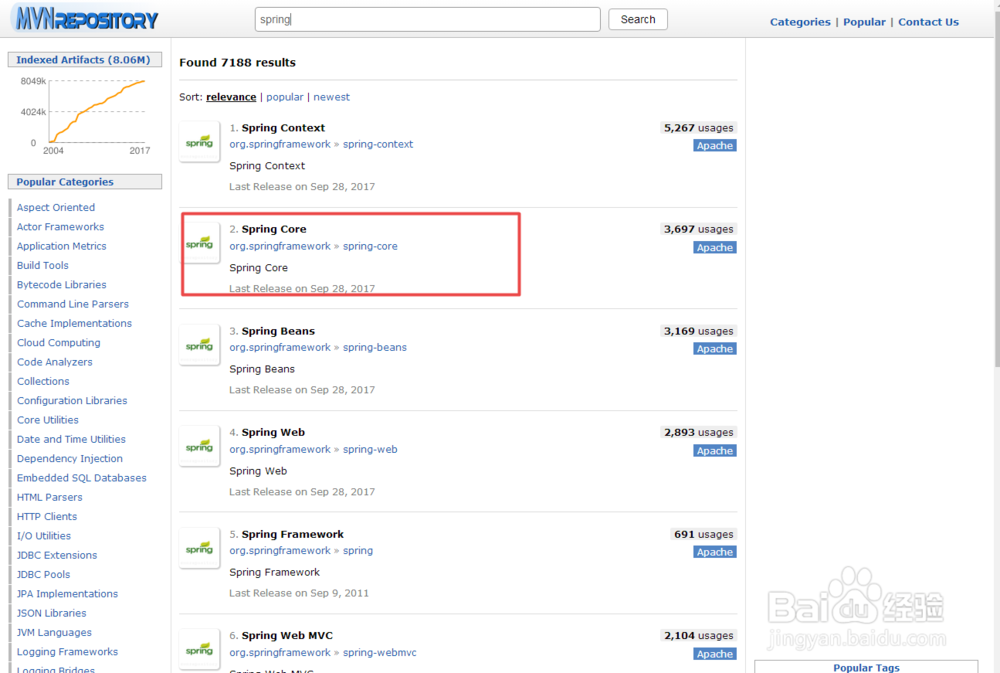Open the Application Metrics category

pyautogui.click(x=62, y=246)
